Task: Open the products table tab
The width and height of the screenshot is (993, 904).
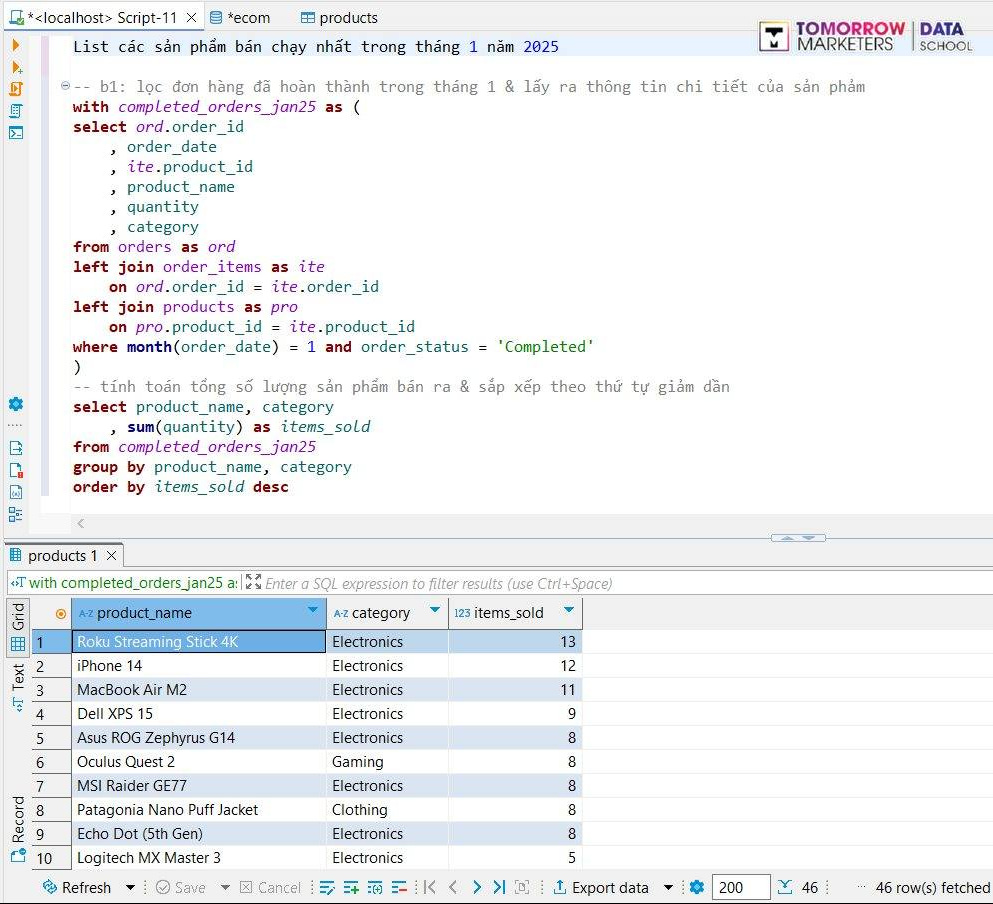Action: pyautogui.click(x=339, y=18)
